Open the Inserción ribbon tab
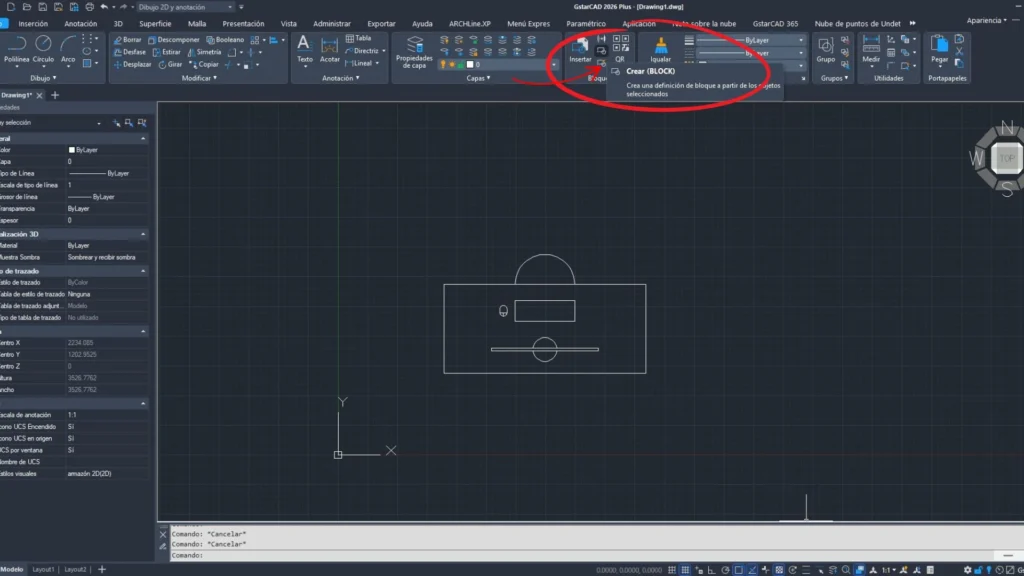Image resolution: width=1024 pixels, height=576 pixels. click(33, 24)
